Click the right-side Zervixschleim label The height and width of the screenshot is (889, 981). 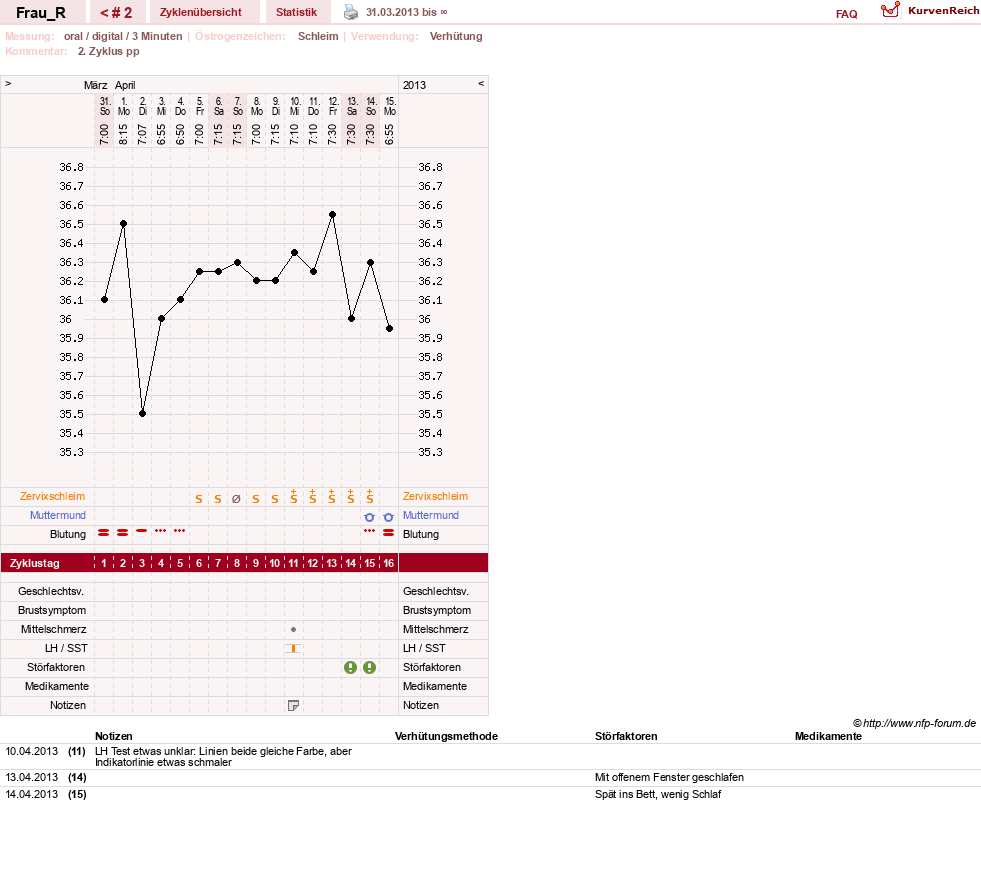pyautogui.click(x=435, y=497)
